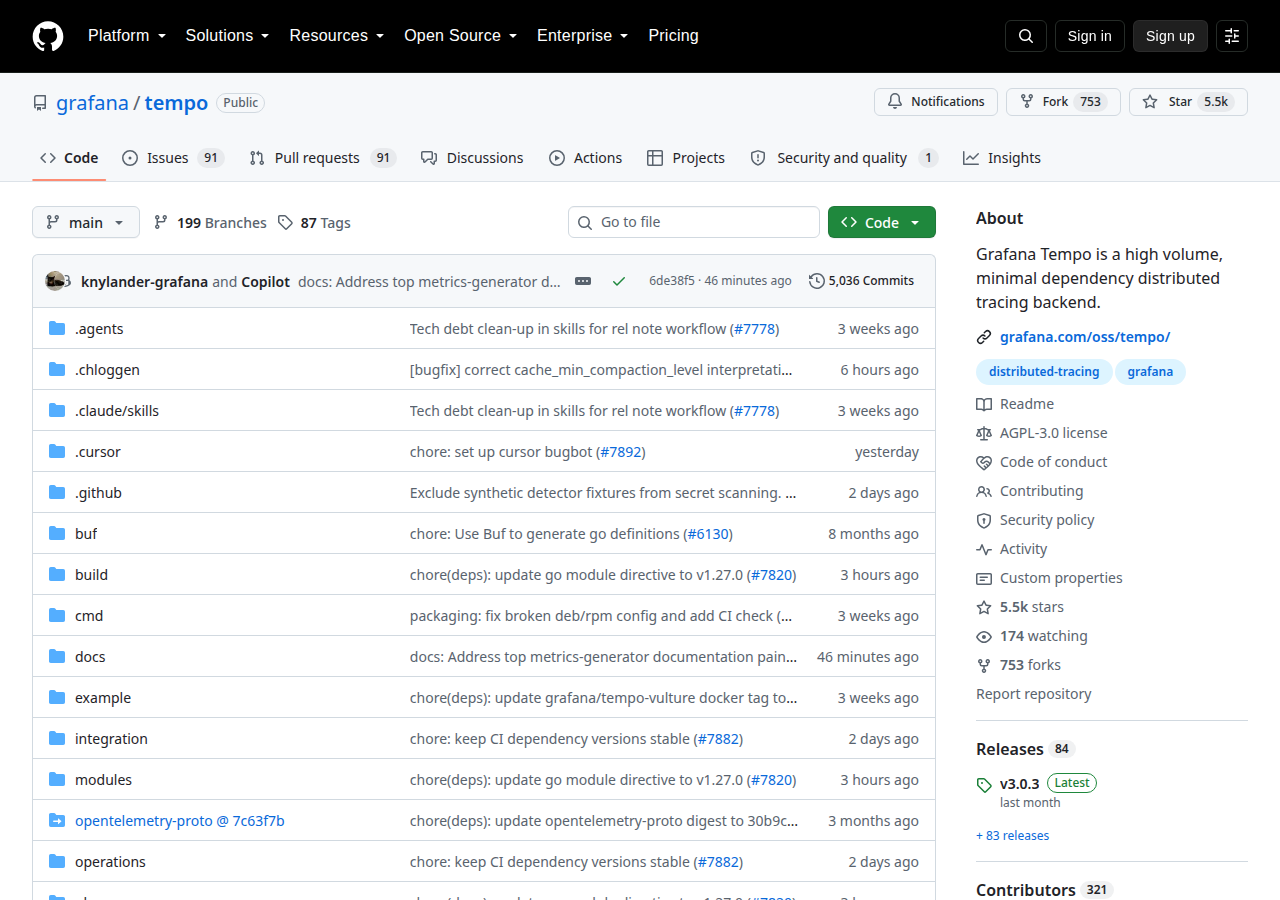This screenshot has width=1280, height=900.
Task: Focus the Go to file field
Action: pyautogui.click(x=694, y=222)
